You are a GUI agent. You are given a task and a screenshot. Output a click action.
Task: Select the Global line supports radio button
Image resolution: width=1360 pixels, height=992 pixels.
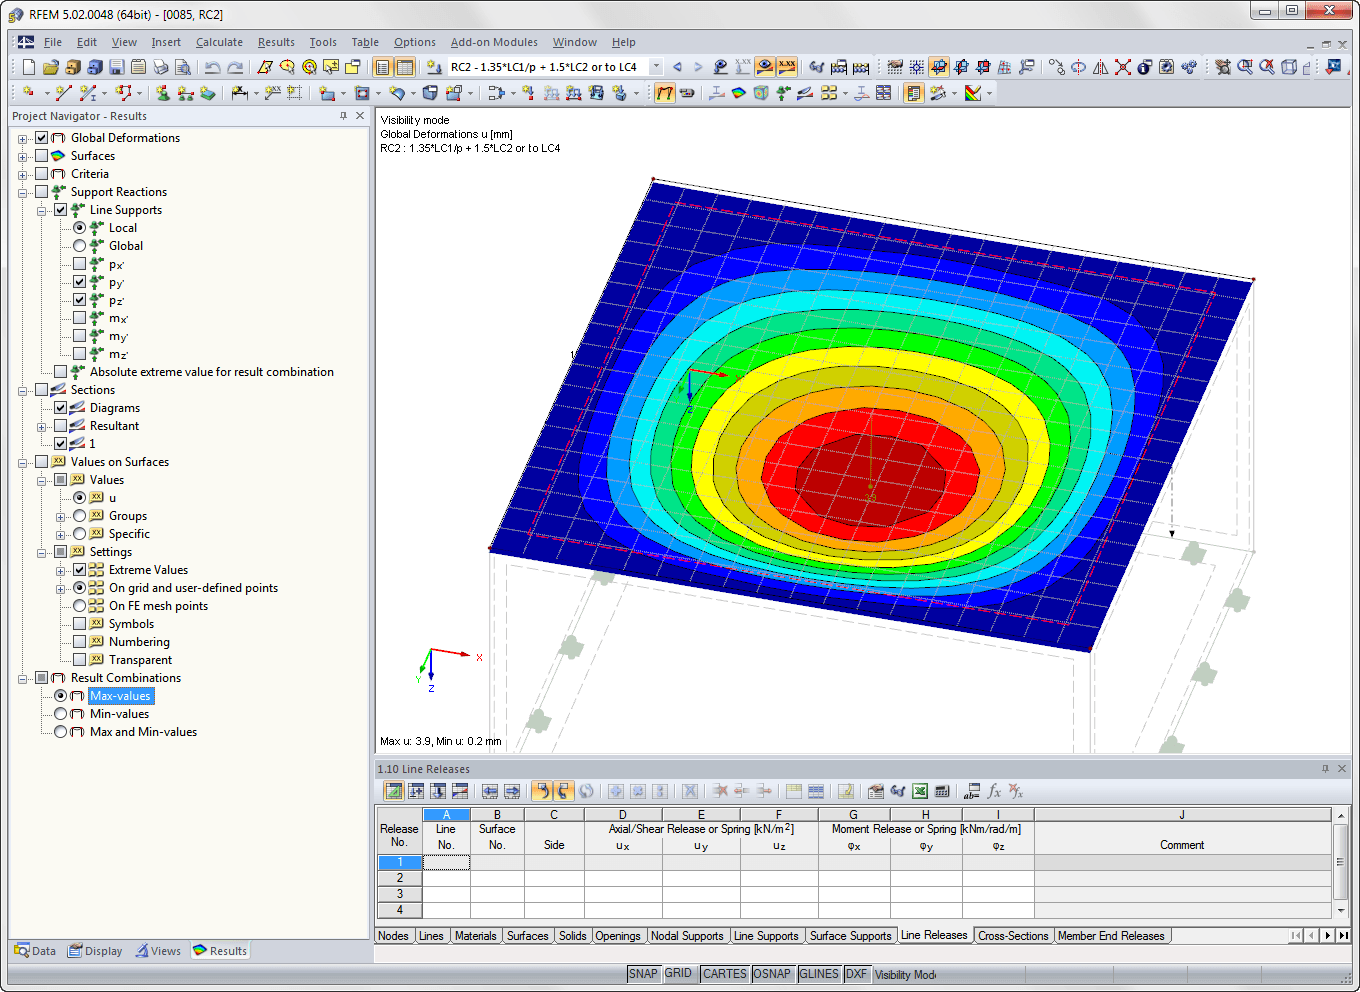tap(80, 246)
